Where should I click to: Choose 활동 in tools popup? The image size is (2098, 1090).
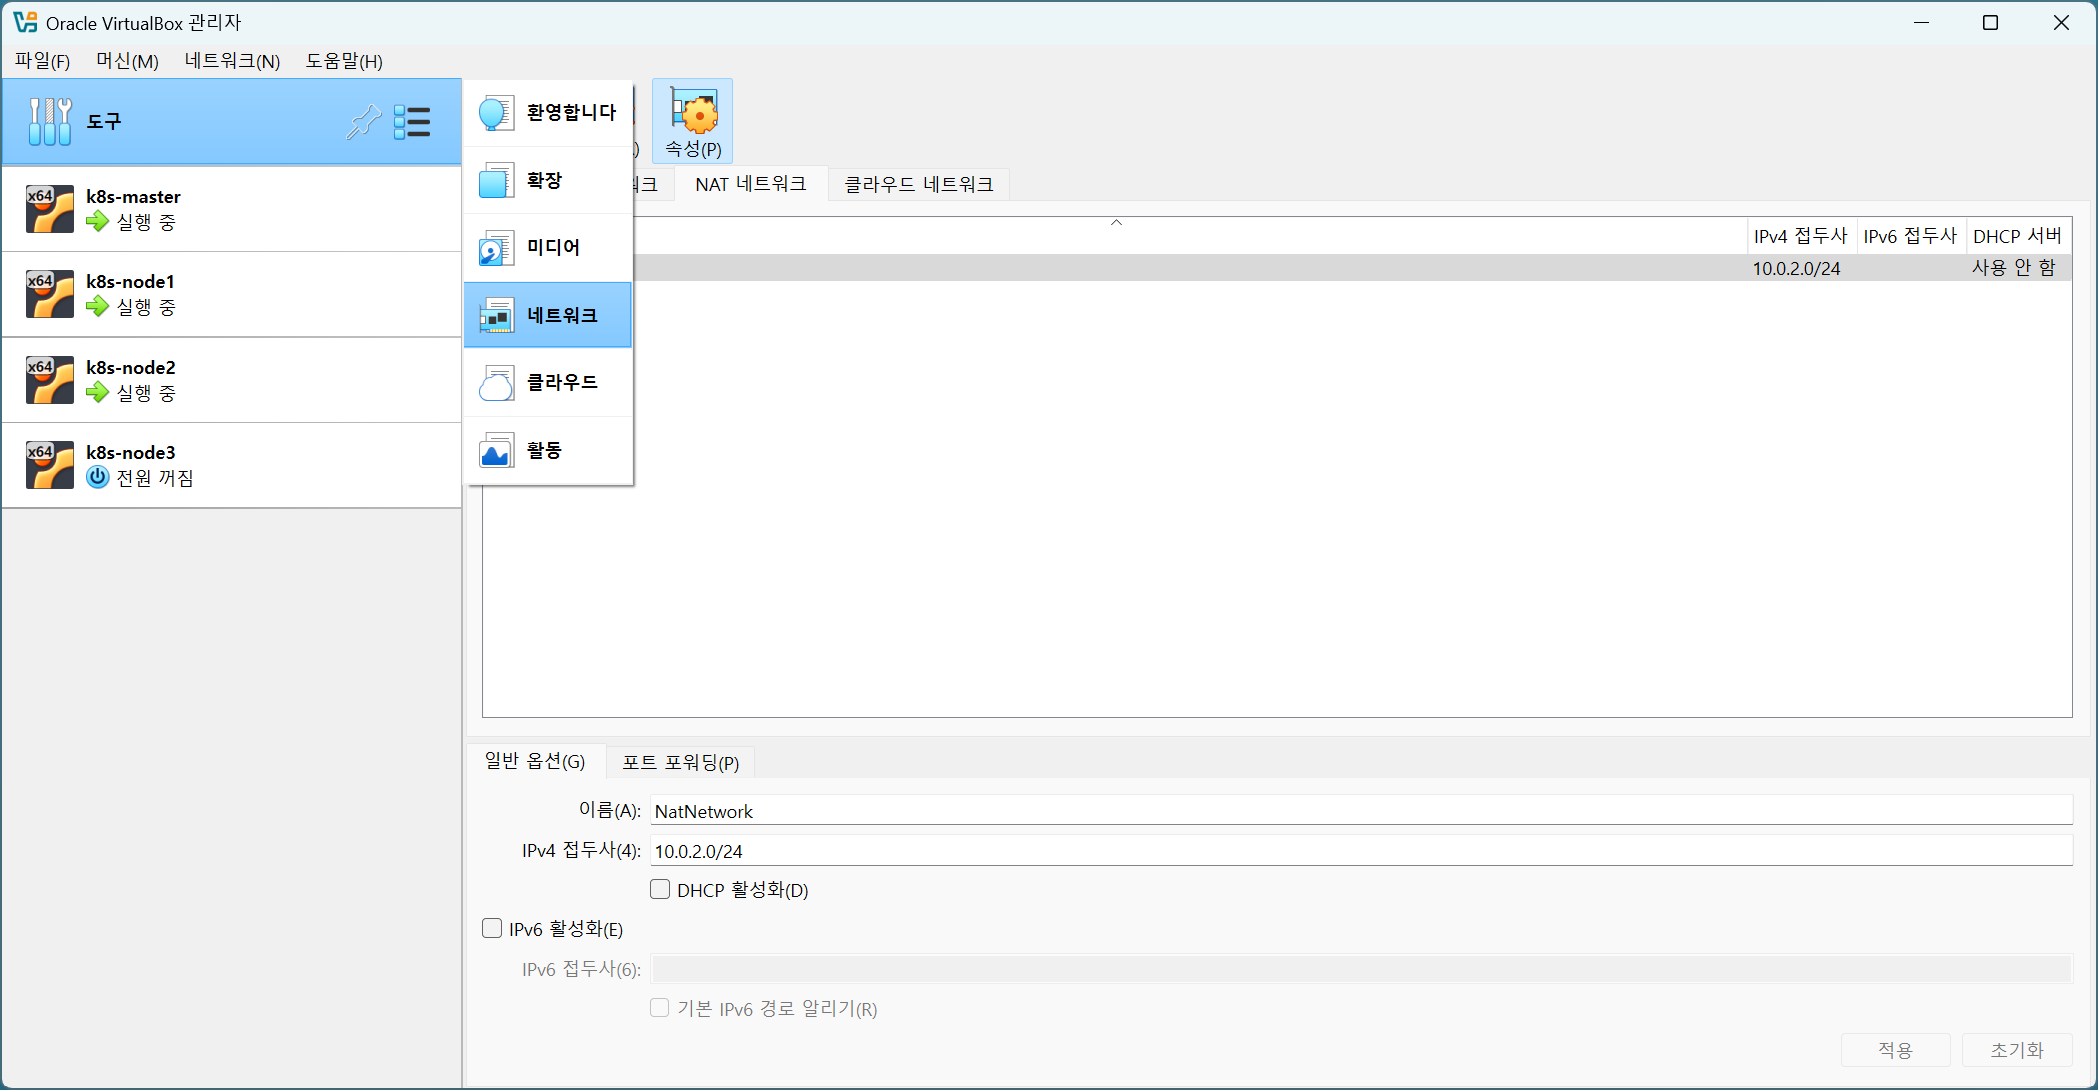coord(549,450)
